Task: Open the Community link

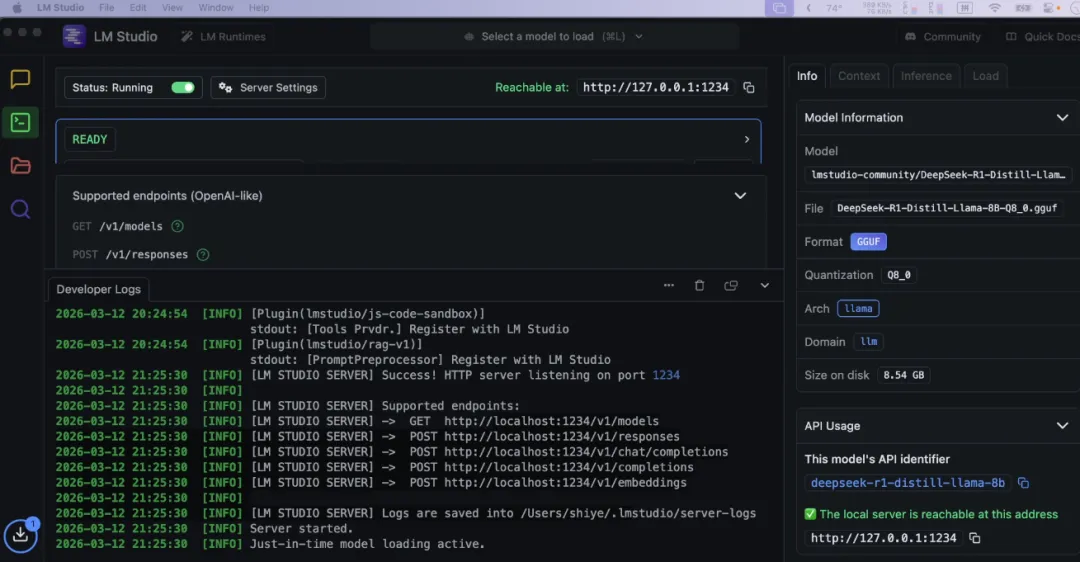Action: coord(943,37)
